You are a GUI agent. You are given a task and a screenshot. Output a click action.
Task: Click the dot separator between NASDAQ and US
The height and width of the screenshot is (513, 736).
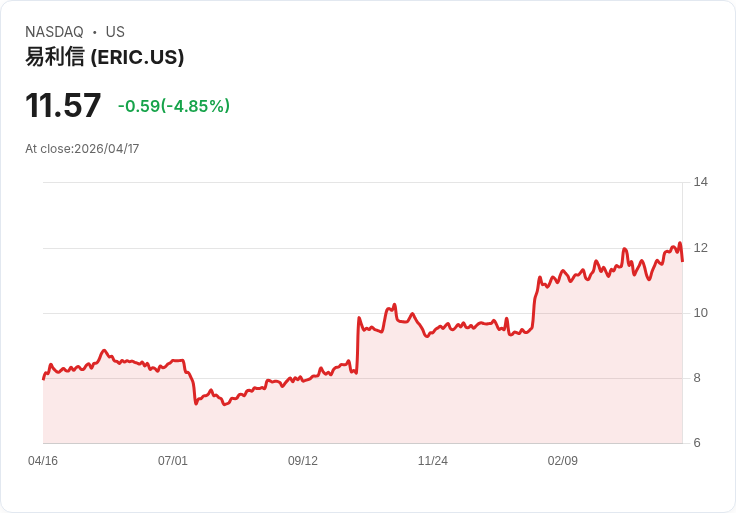[x=95, y=32]
